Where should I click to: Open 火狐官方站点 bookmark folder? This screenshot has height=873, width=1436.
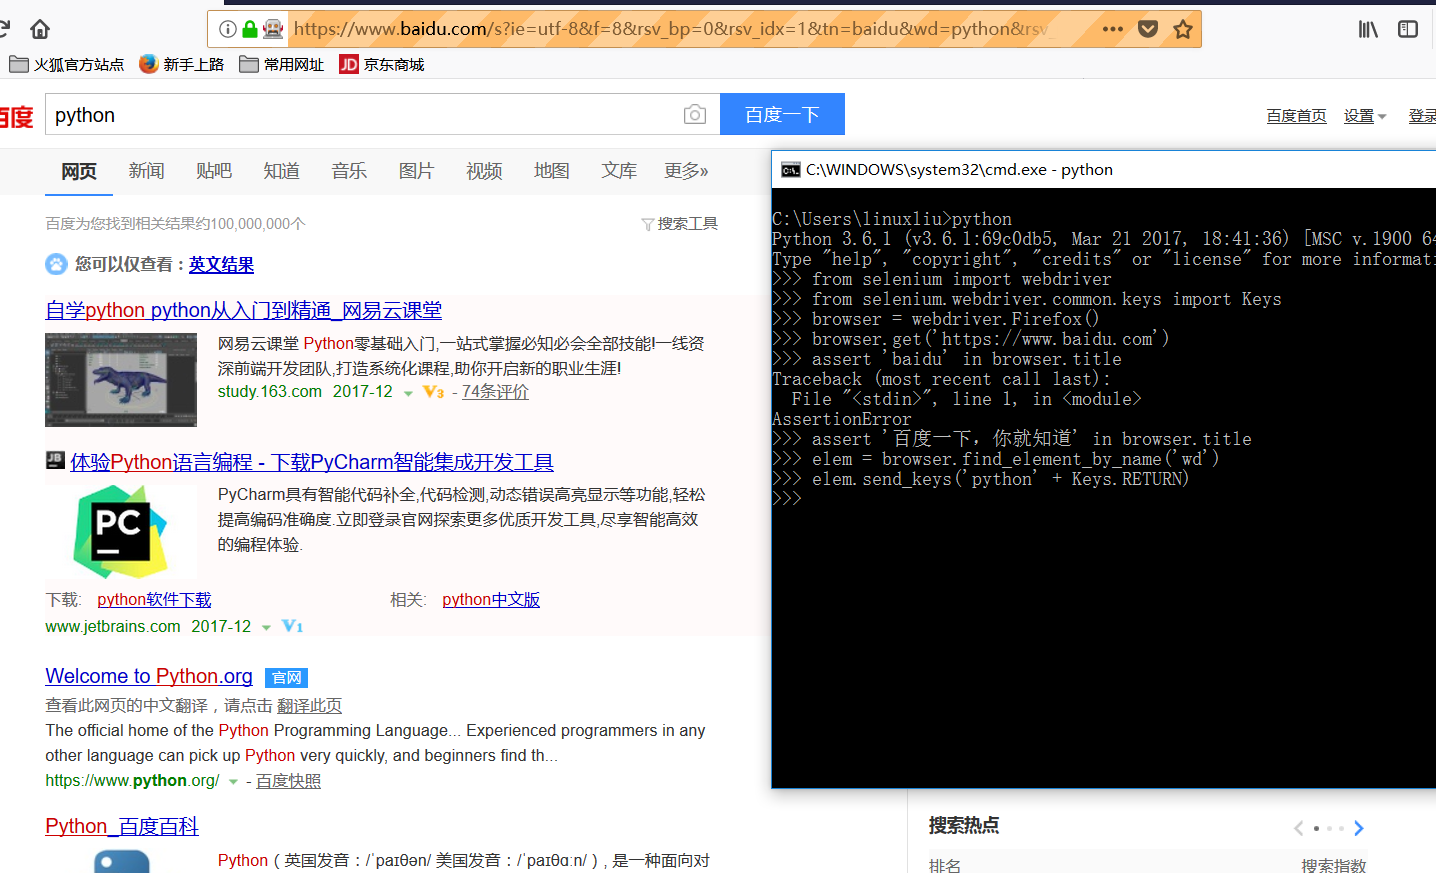[66, 64]
